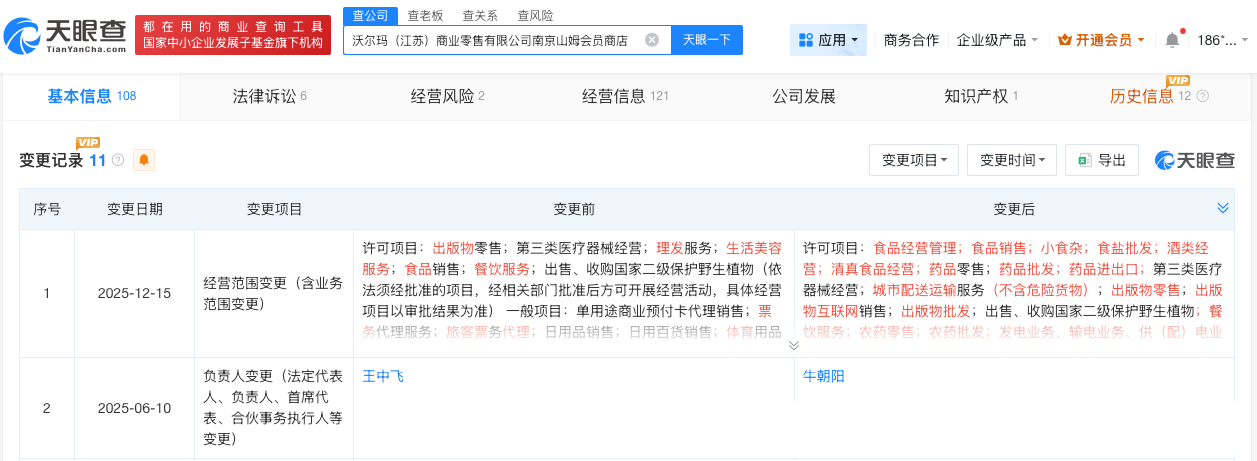The width and height of the screenshot is (1257, 461).
Task: Switch to the 法律诉讼 tab
Action: (x=269, y=96)
